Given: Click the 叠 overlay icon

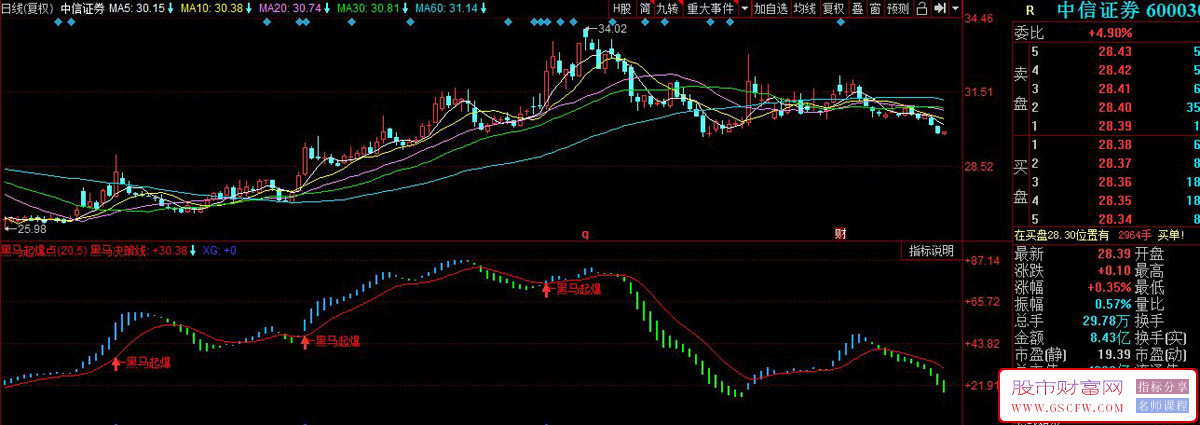Looking at the screenshot, I should pos(857,8).
